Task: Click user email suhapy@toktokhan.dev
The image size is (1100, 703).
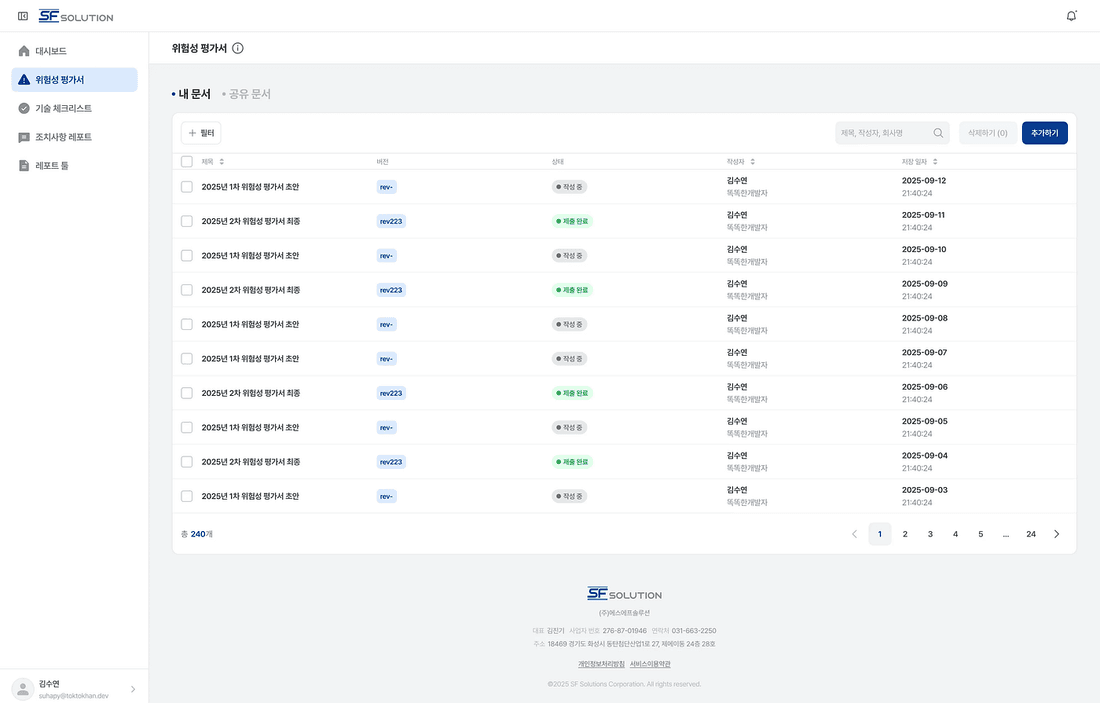Action: coord(74,696)
